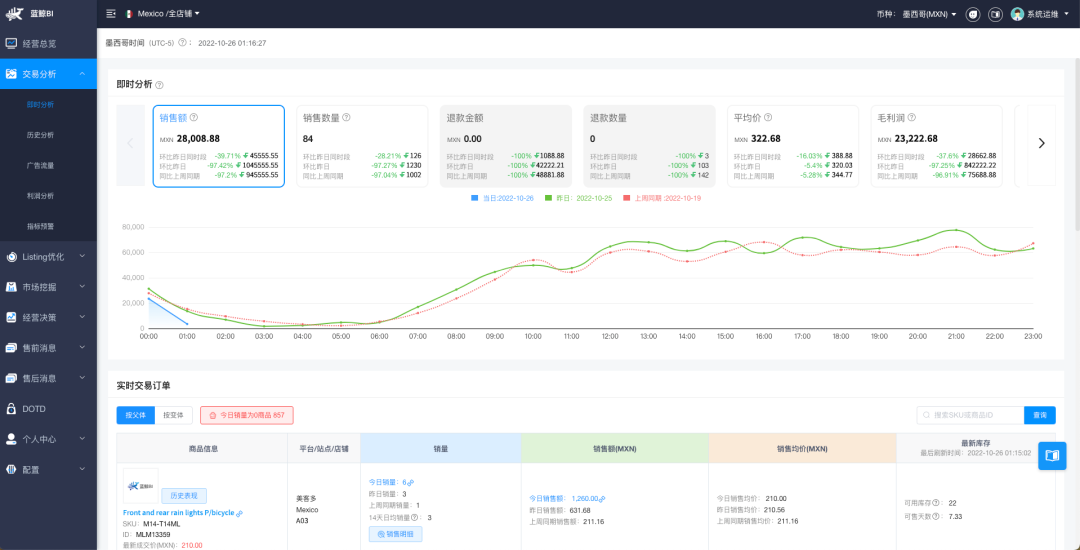Filter by 今日销量为0商品 857
Screen dimensions: 1080x550
click(x=247, y=415)
